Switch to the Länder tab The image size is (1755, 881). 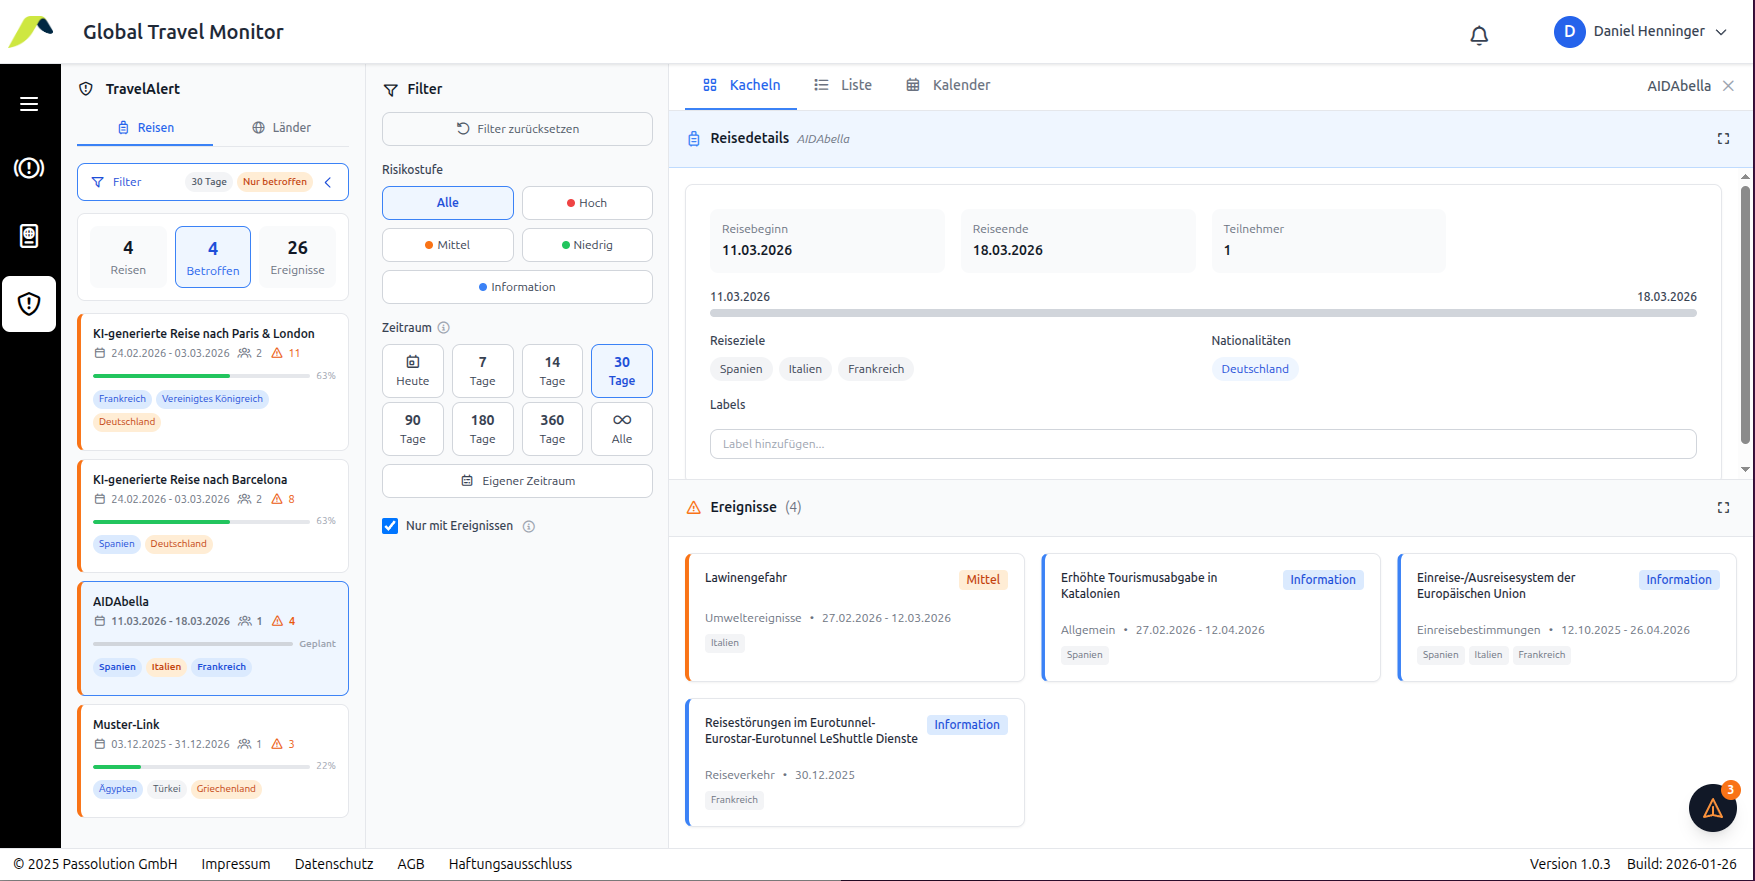click(281, 128)
